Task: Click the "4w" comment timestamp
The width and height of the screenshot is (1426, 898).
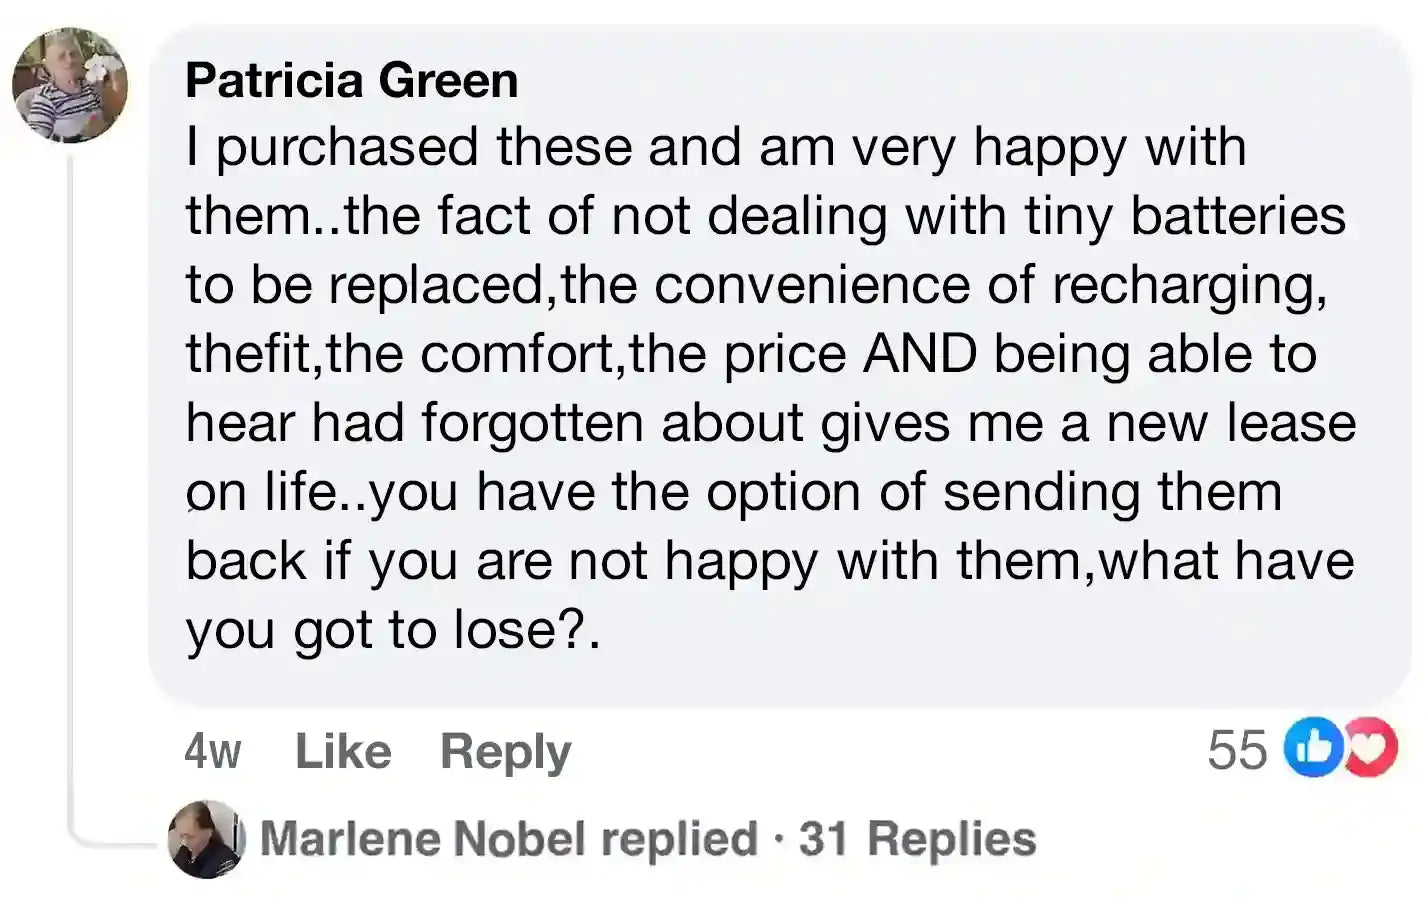Action: pos(212,751)
